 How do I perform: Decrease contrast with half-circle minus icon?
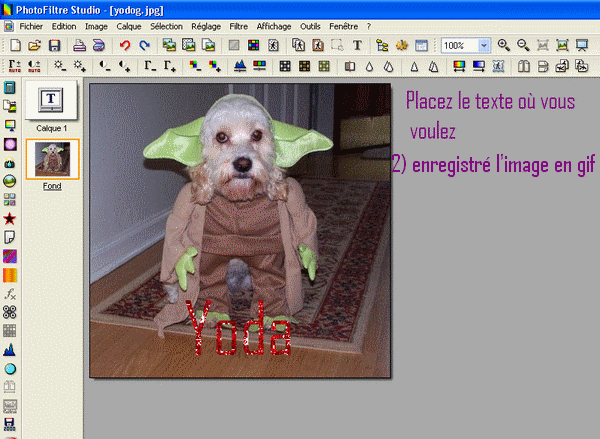coord(104,66)
